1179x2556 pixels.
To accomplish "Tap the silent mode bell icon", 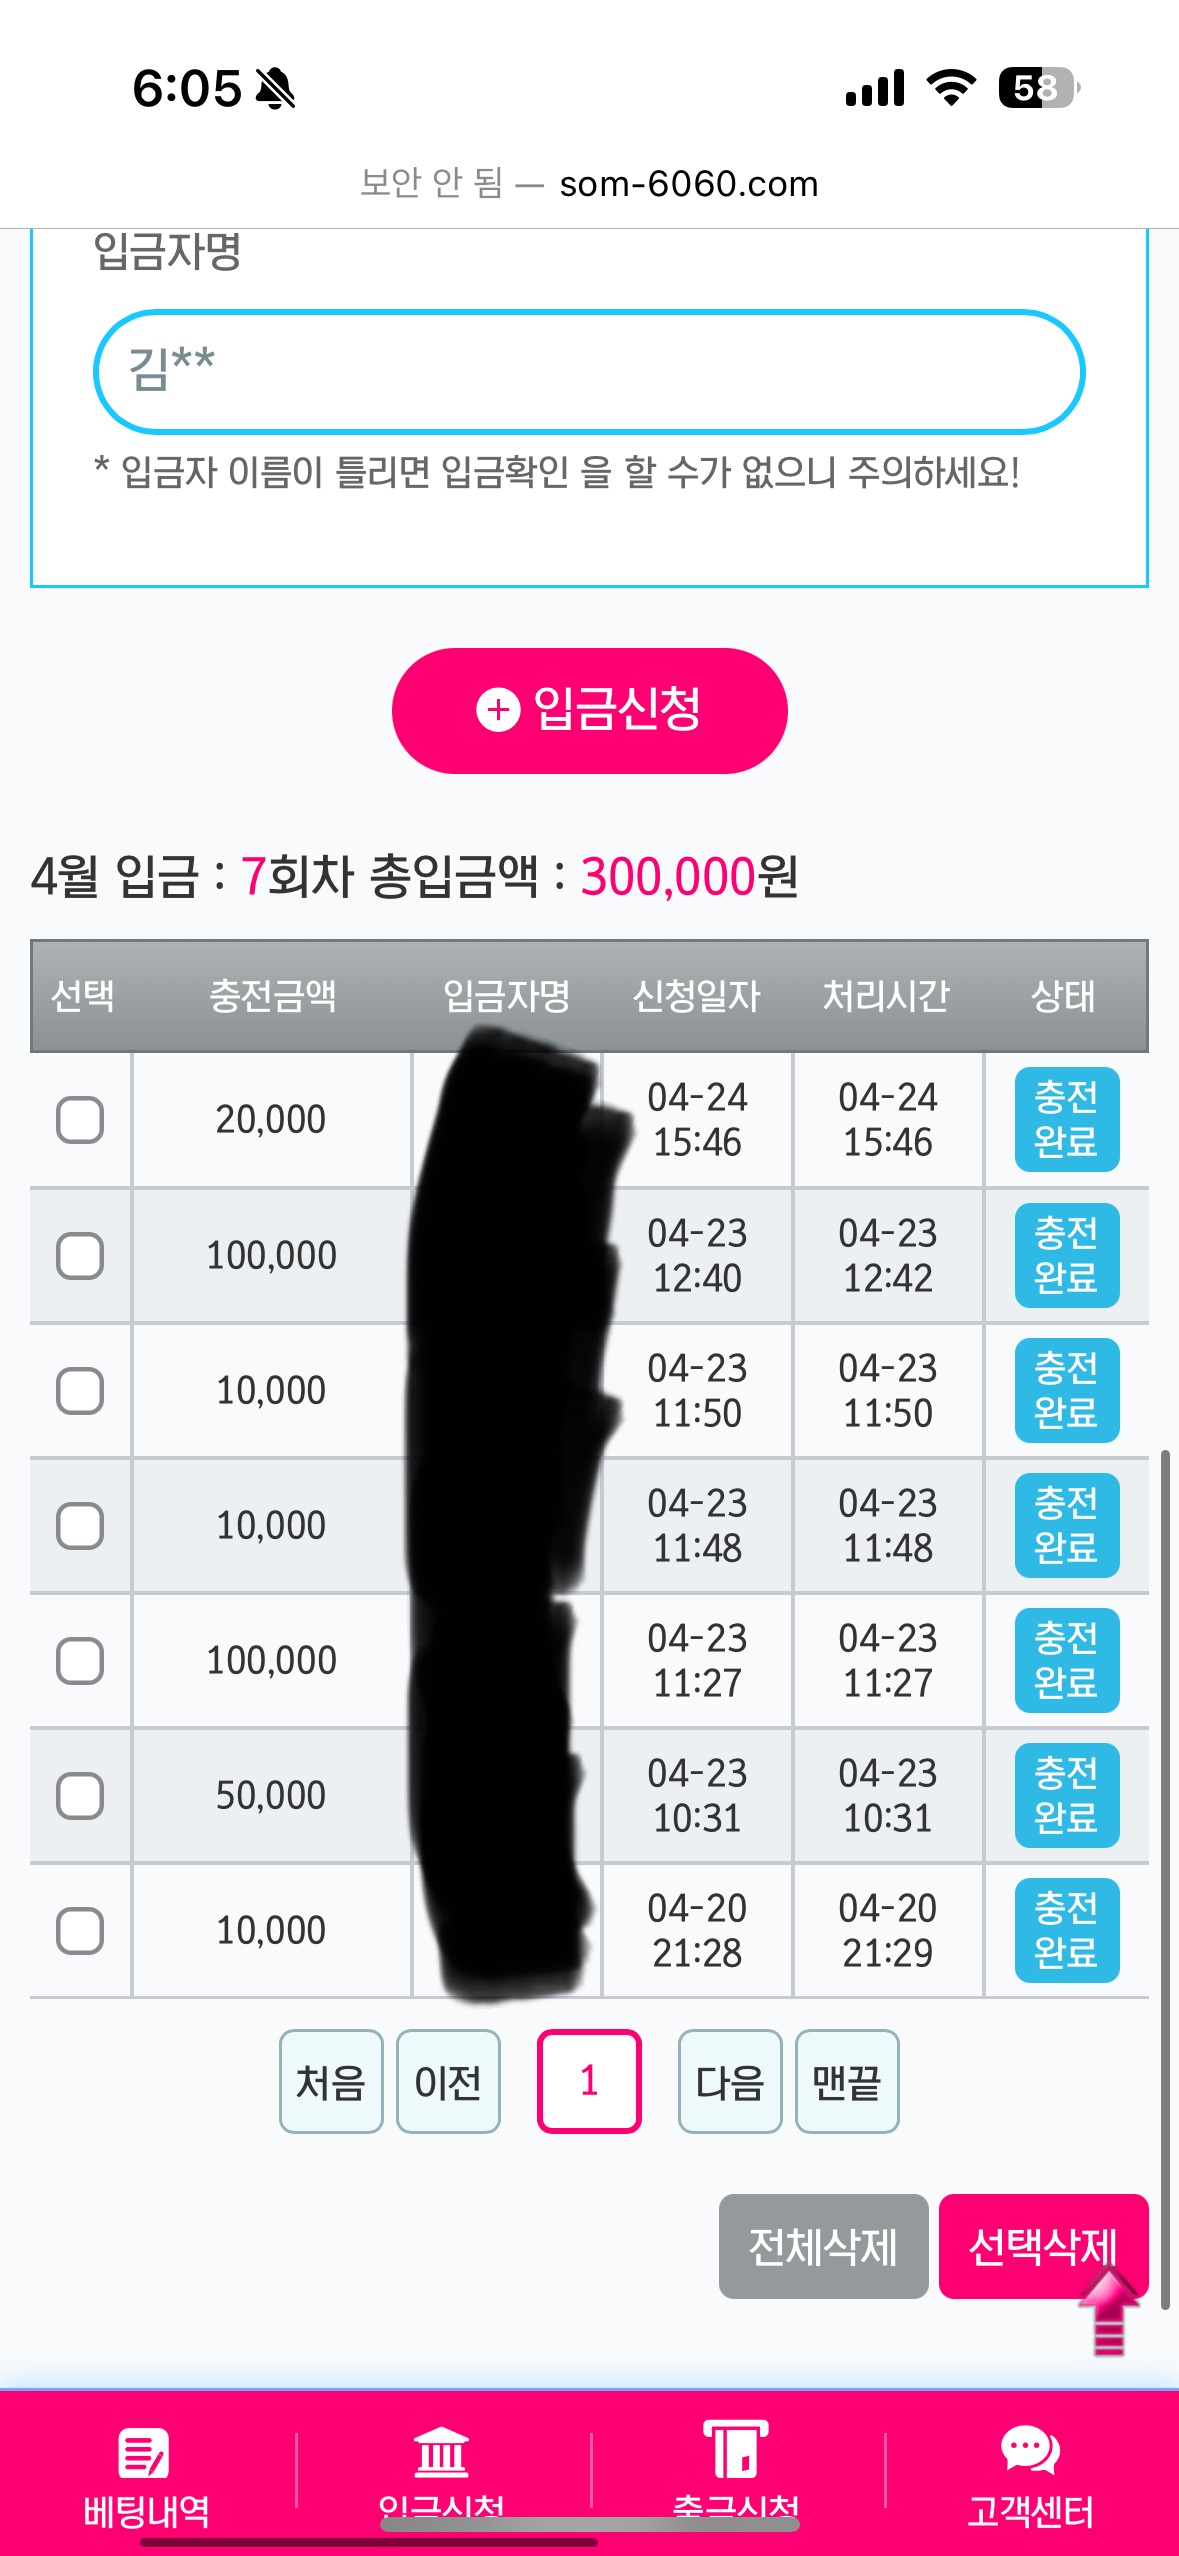I will click(x=275, y=89).
